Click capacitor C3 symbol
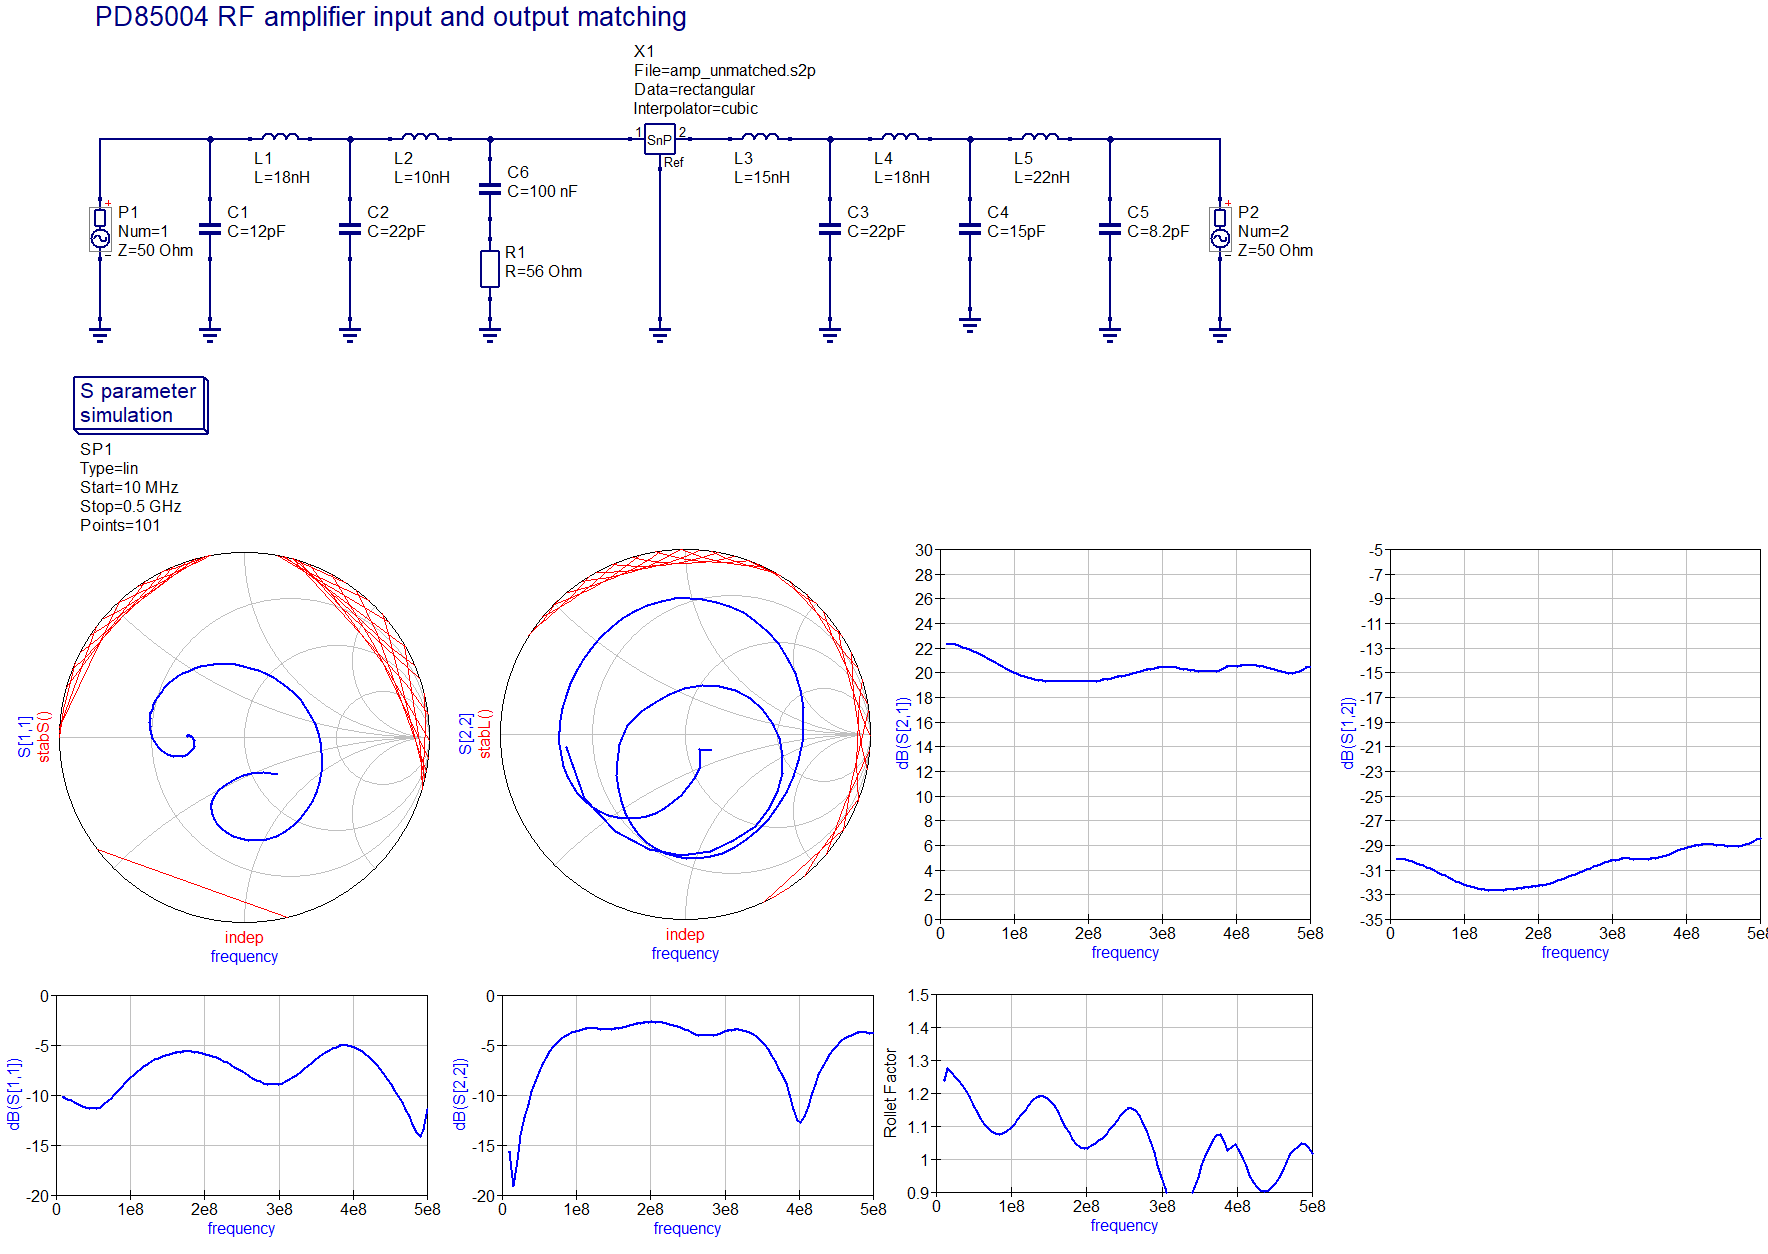Image resolution: width=1768 pixels, height=1254 pixels. coord(830,229)
